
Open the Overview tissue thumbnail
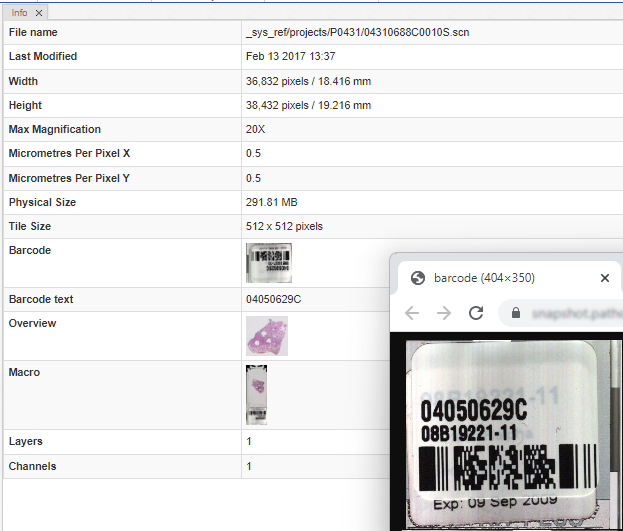tap(267, 336)
